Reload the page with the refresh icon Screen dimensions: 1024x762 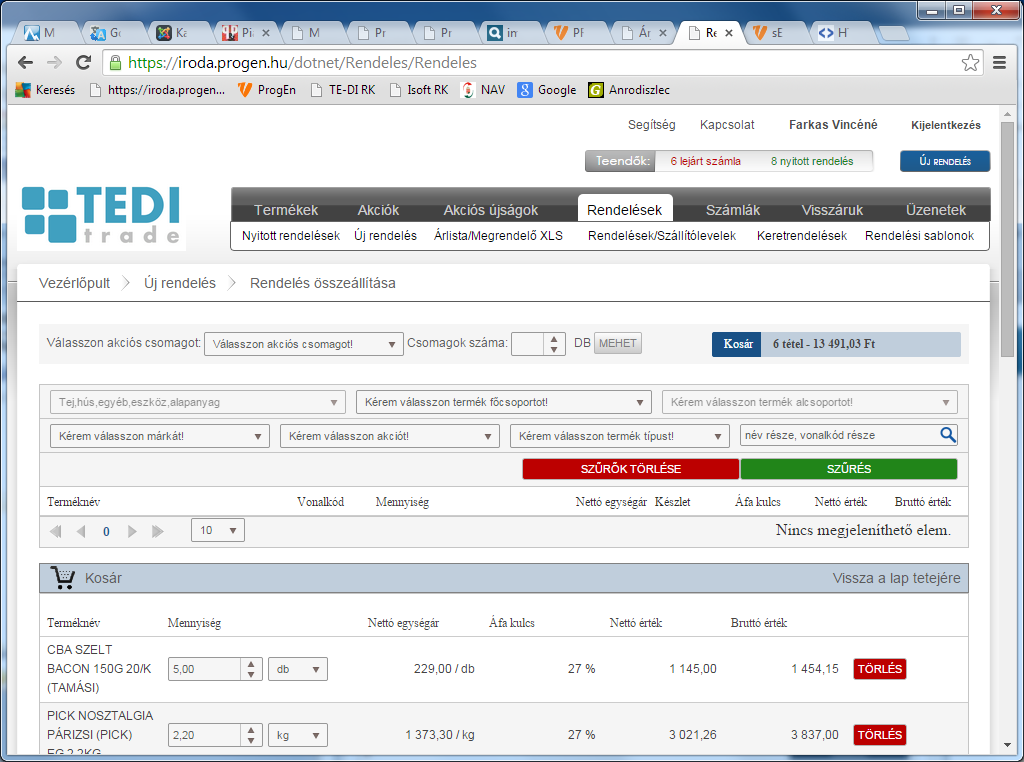83,63
